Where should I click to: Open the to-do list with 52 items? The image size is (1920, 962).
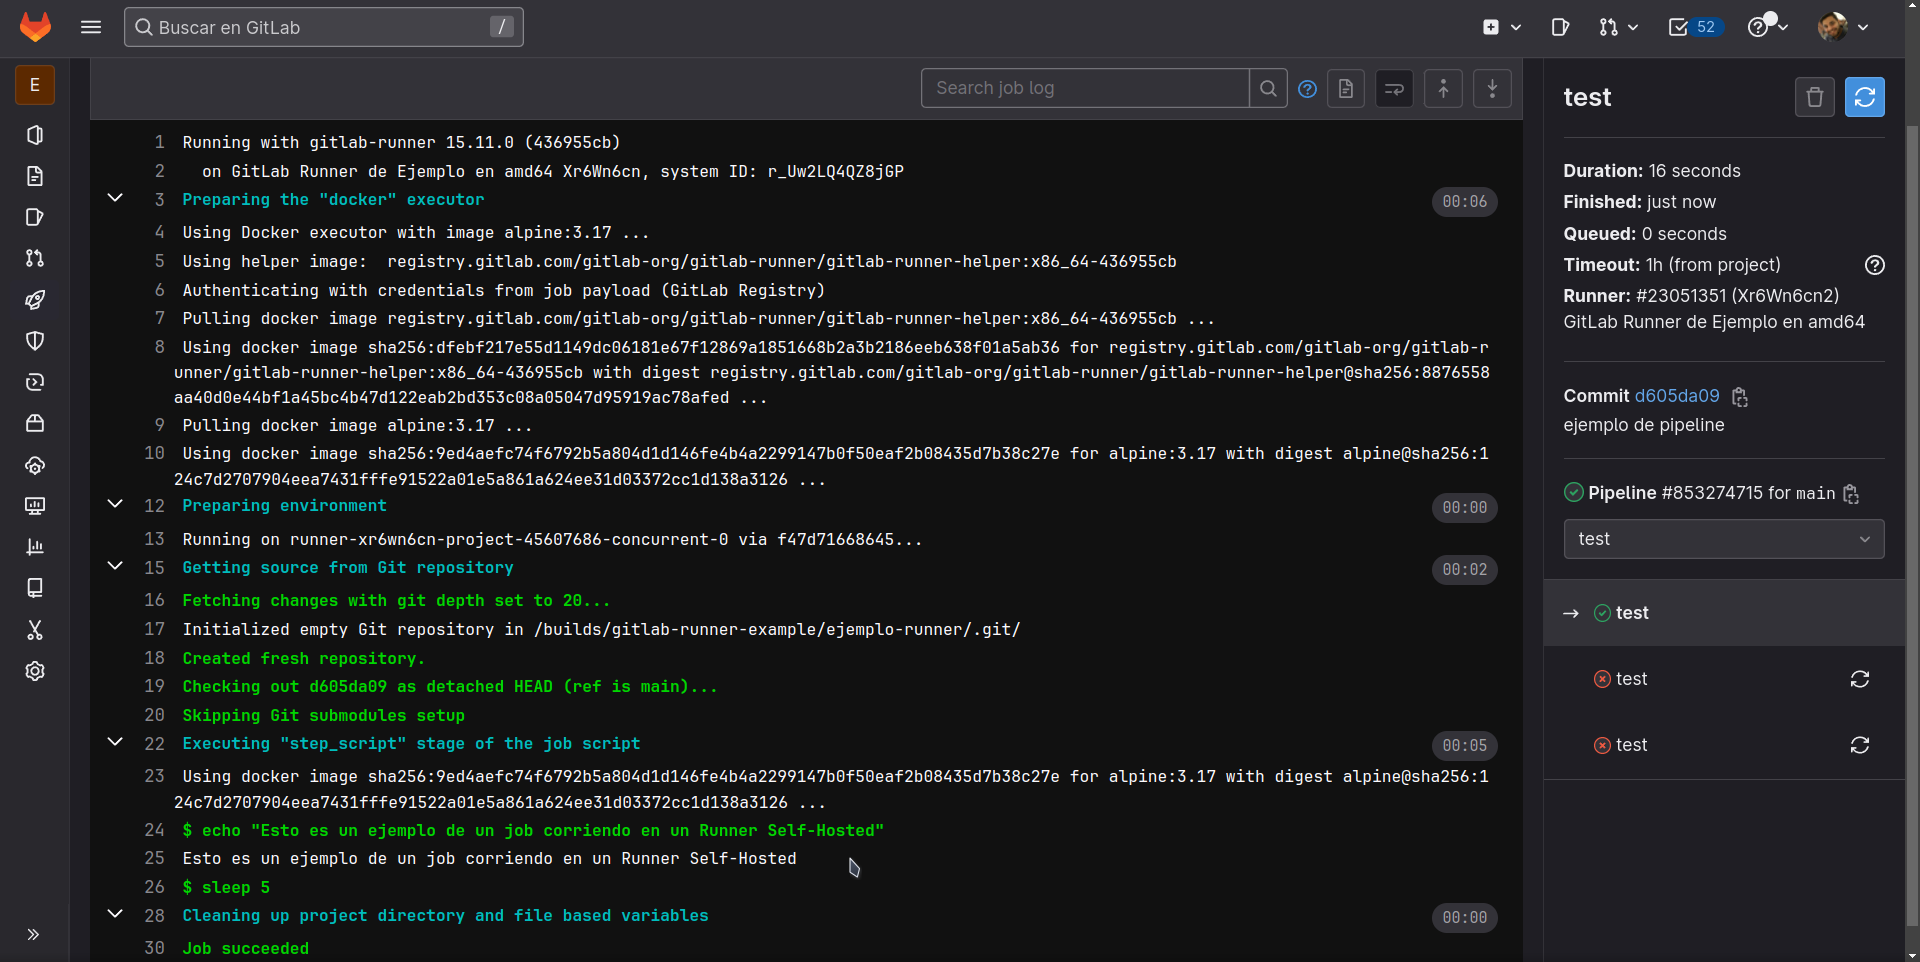point(1695,27)
